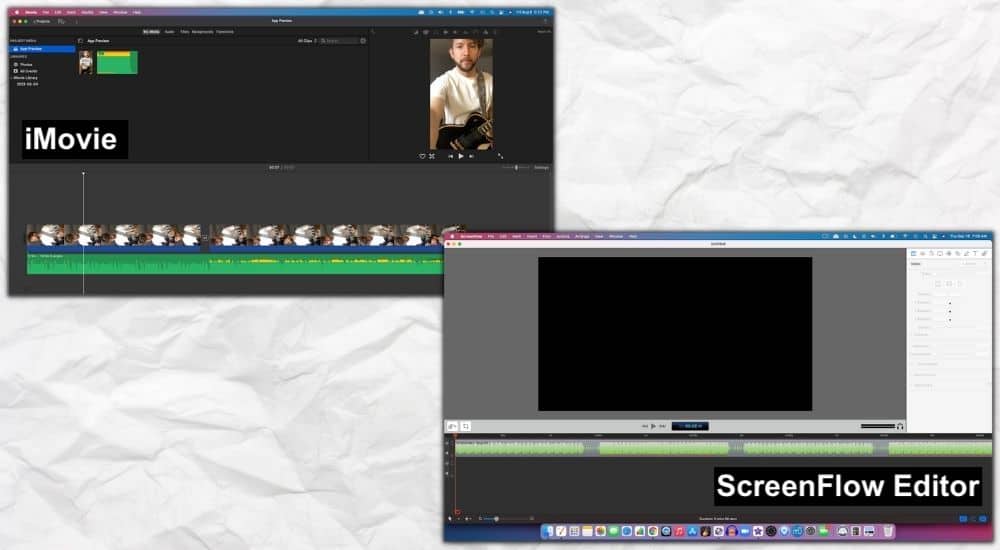The image size is (1000, 550).
Task: Rewind playback in ScreenFlow
Action: [x=644, y=426]
